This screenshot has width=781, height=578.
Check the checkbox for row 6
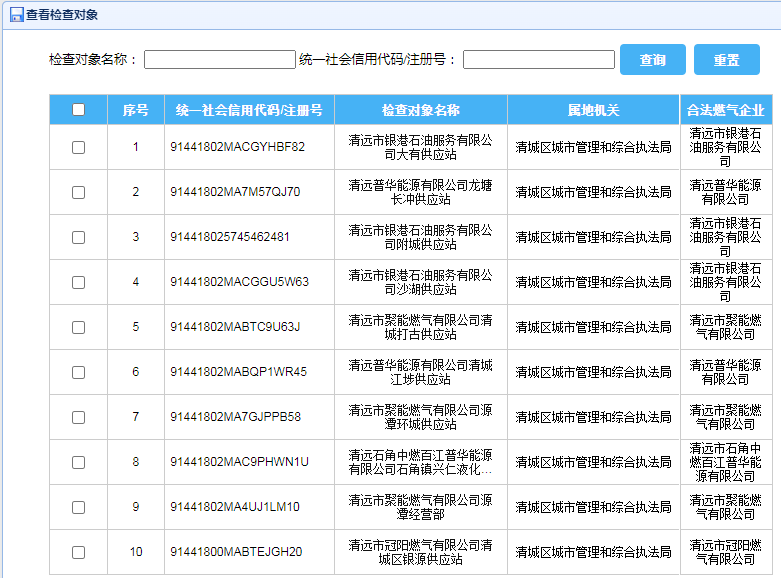pos(79,372)
